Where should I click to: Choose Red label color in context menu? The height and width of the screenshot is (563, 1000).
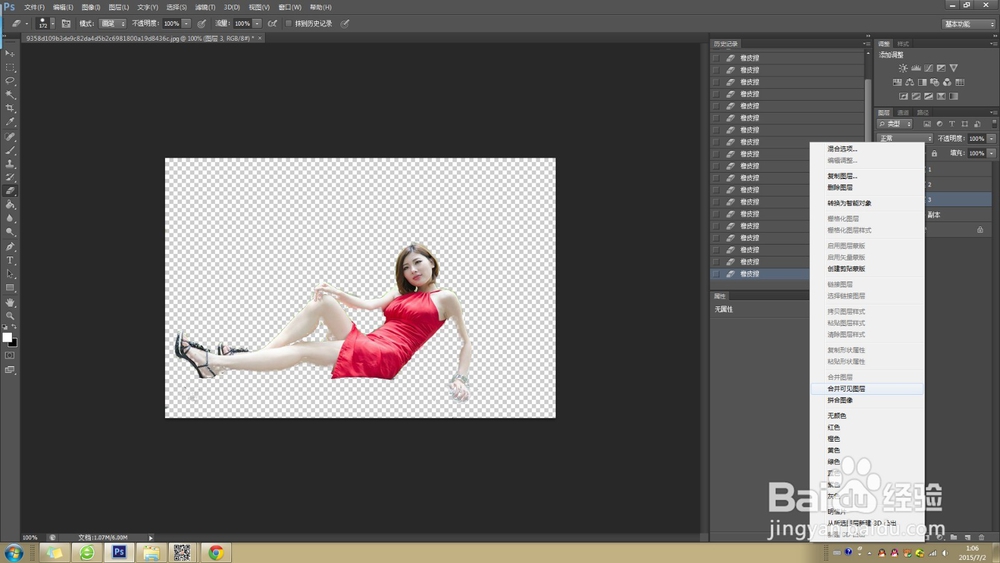tap(867, 427)
